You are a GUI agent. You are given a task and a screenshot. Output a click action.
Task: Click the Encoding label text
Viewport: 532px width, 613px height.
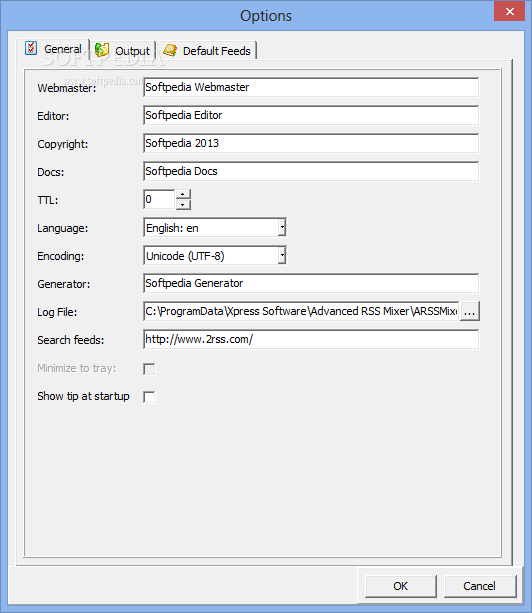[x=61, y=256]
